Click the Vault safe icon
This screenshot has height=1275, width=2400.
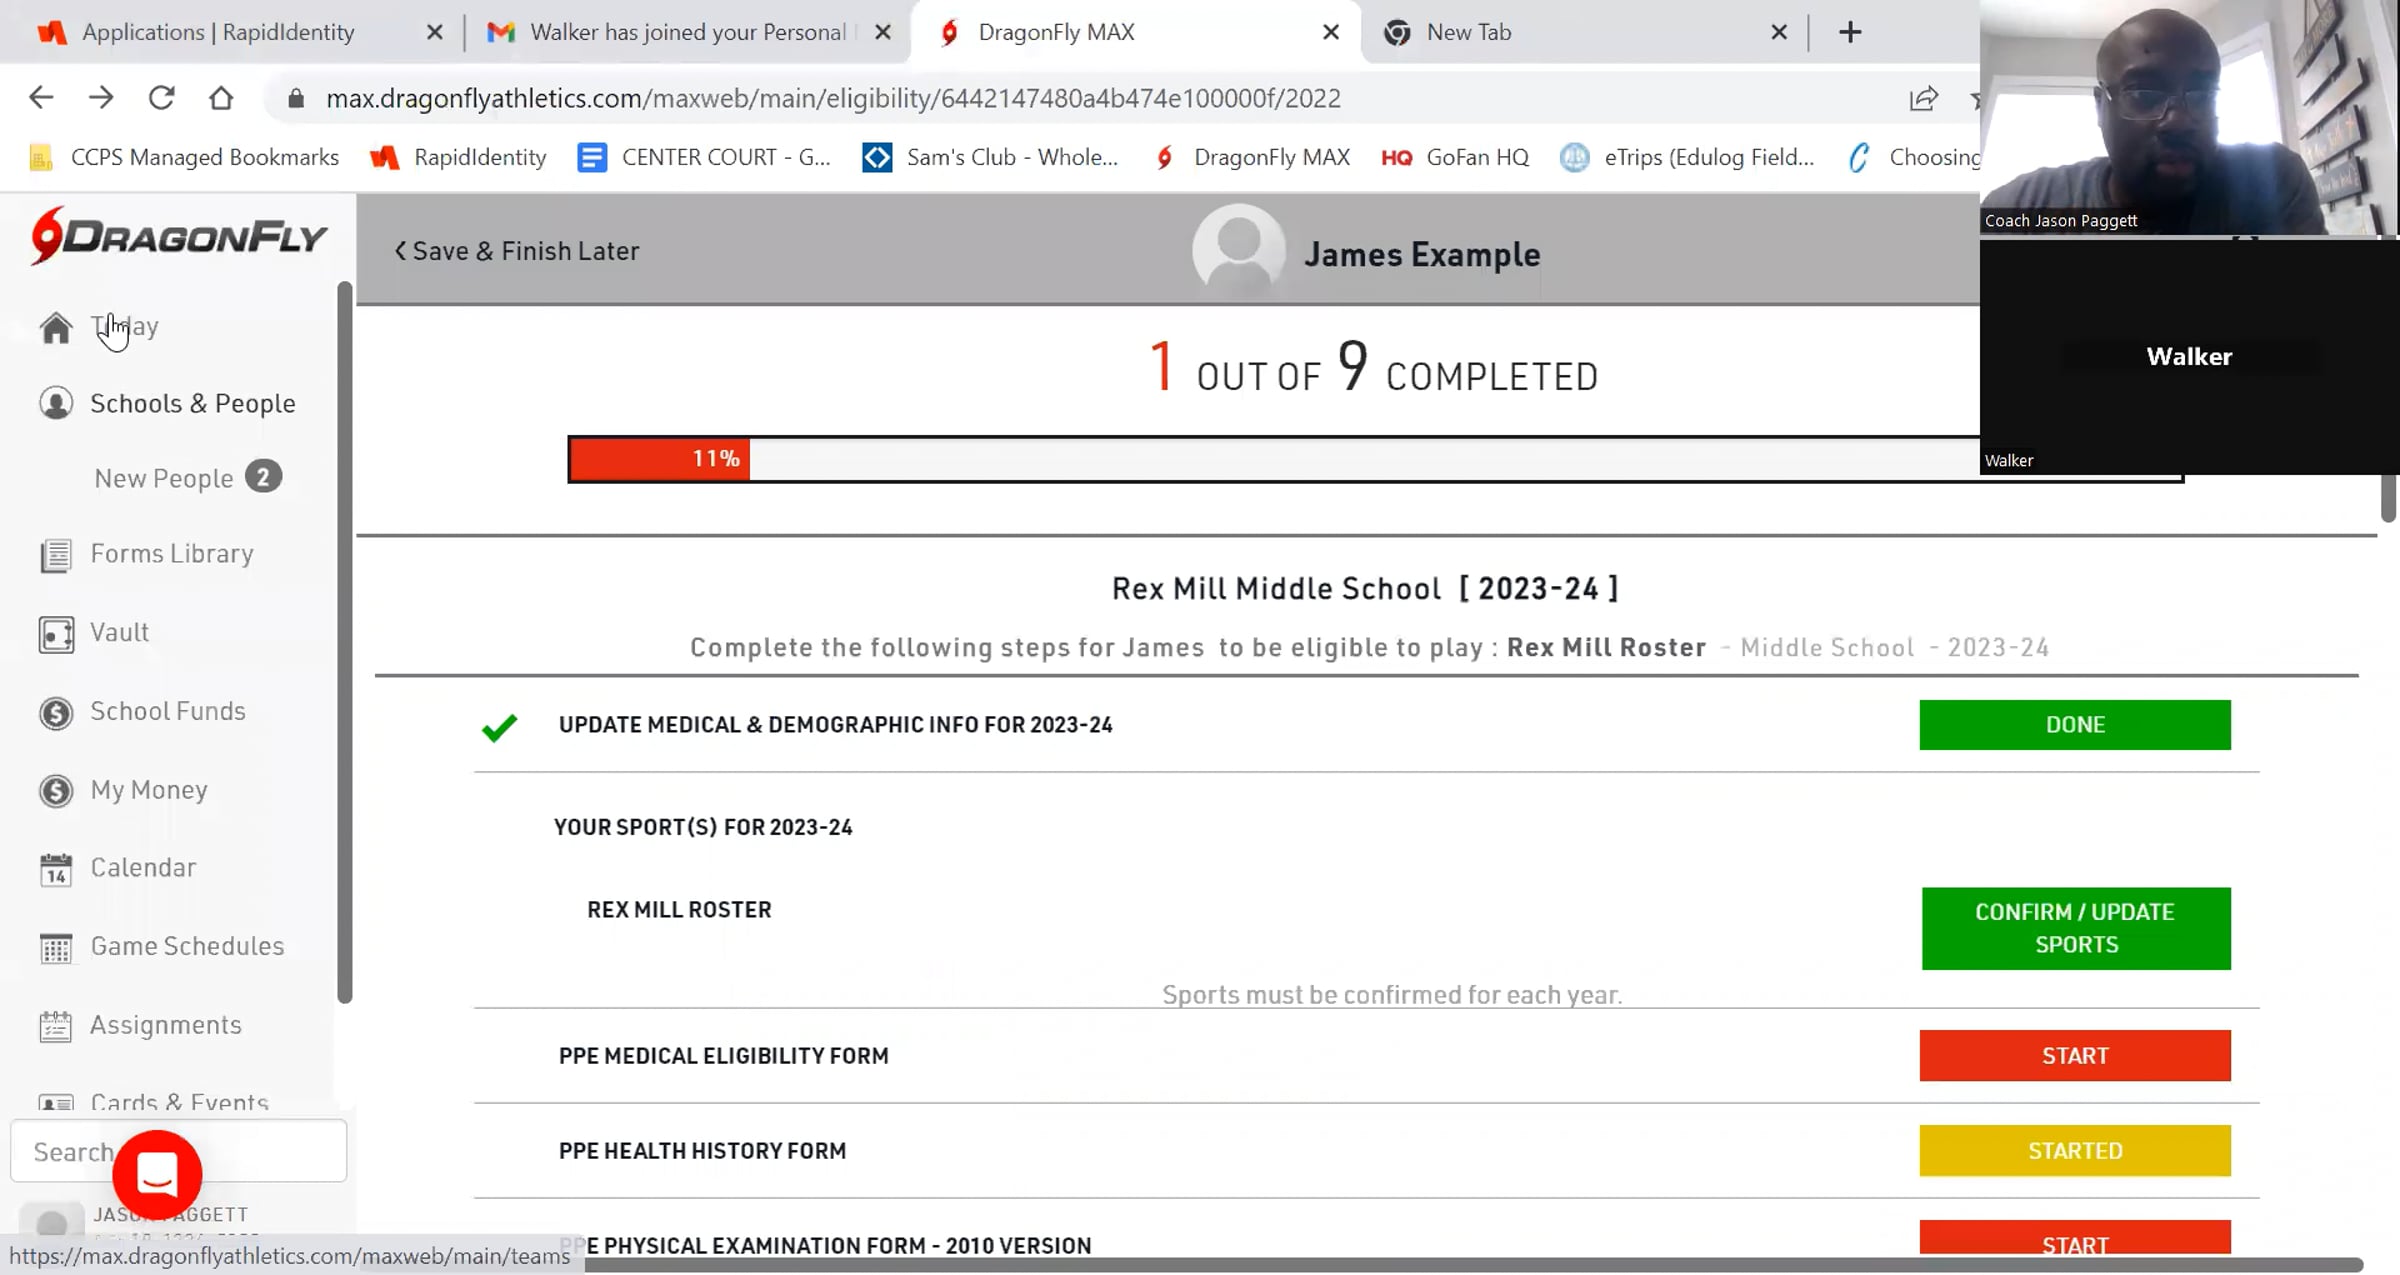[x=56, y=634]
